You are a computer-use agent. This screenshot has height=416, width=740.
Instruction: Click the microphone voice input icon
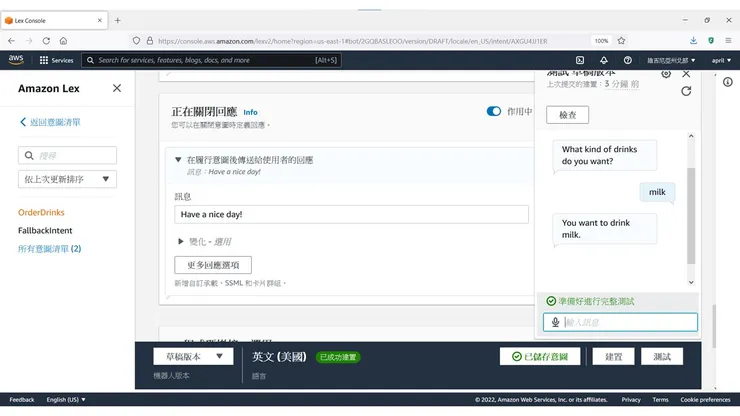coord(555,322)
